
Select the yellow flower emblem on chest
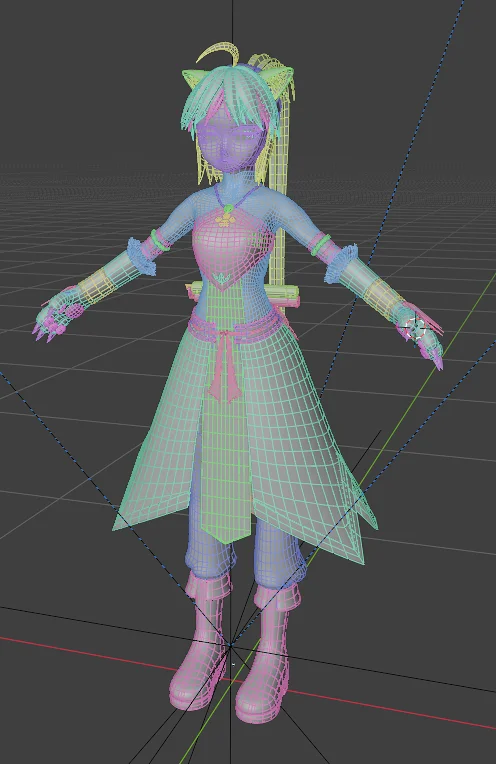[x=224, y=221]
